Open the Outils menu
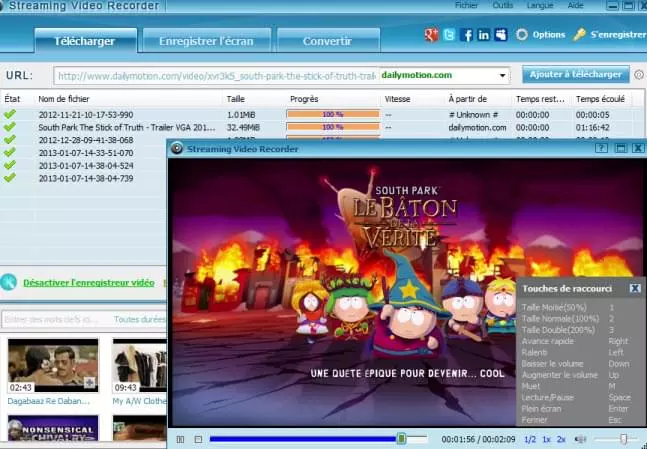This screenshot has width=647, height=449. [x=503, y=5]
